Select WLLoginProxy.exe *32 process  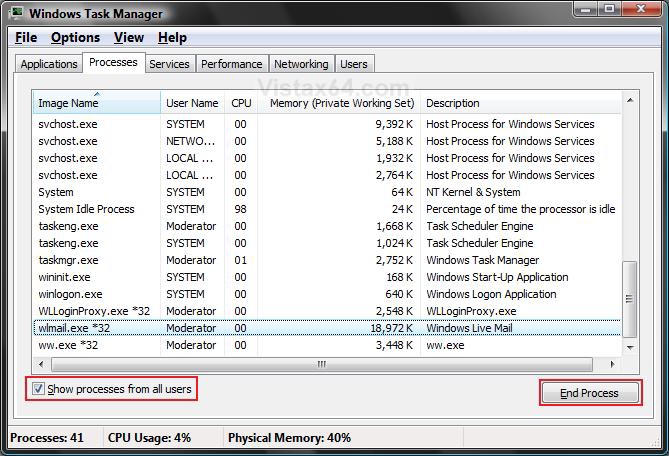point(327,311)
